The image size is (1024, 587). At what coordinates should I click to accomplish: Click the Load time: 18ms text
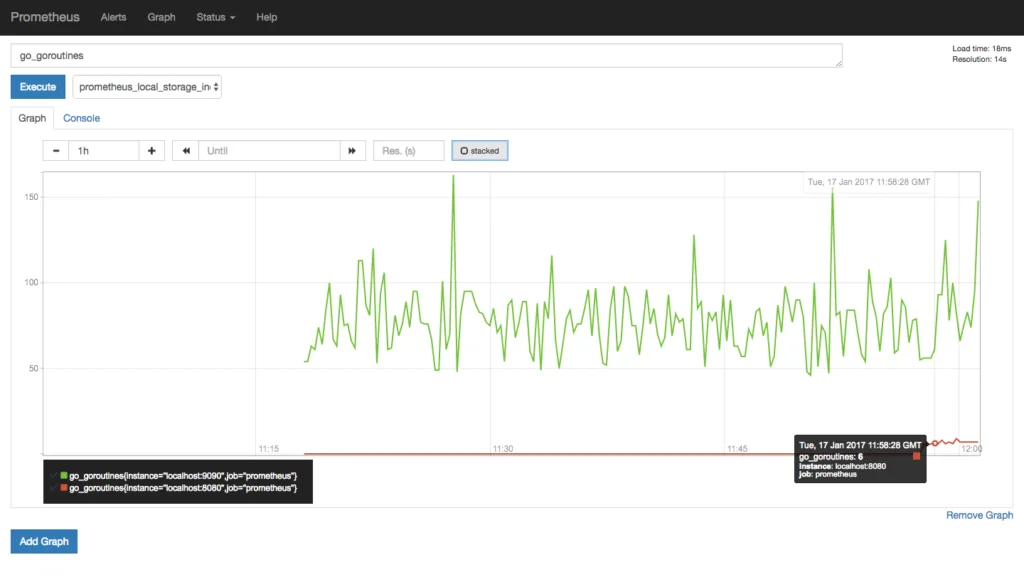tap(982, 48)
